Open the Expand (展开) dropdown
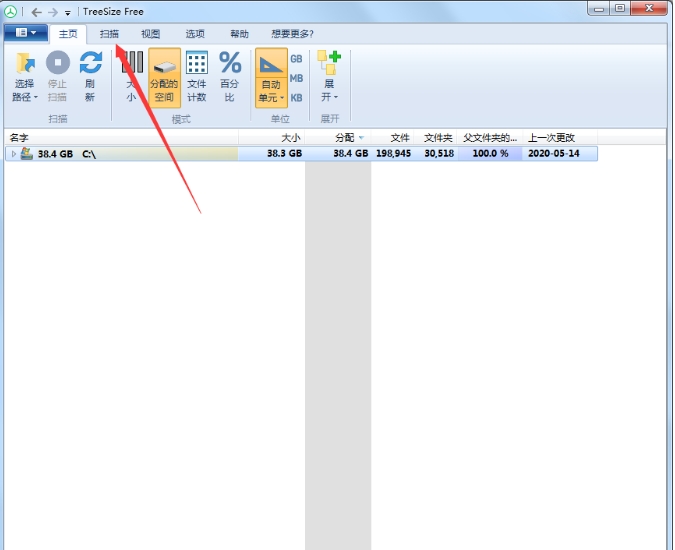The height and width of the screenshot is (550, 675). point(329,77)
